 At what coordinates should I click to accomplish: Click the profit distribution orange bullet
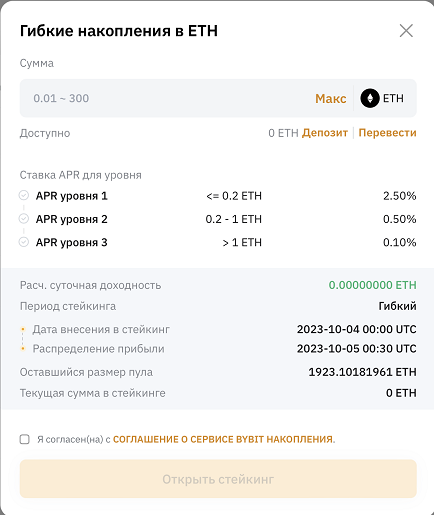click(x=23, y=349)
